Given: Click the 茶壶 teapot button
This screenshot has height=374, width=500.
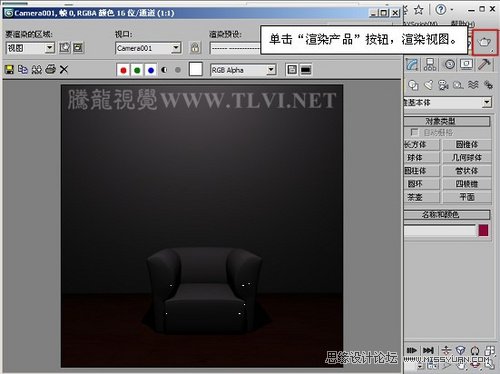Looking at the screenshot, I should [422, 197].
